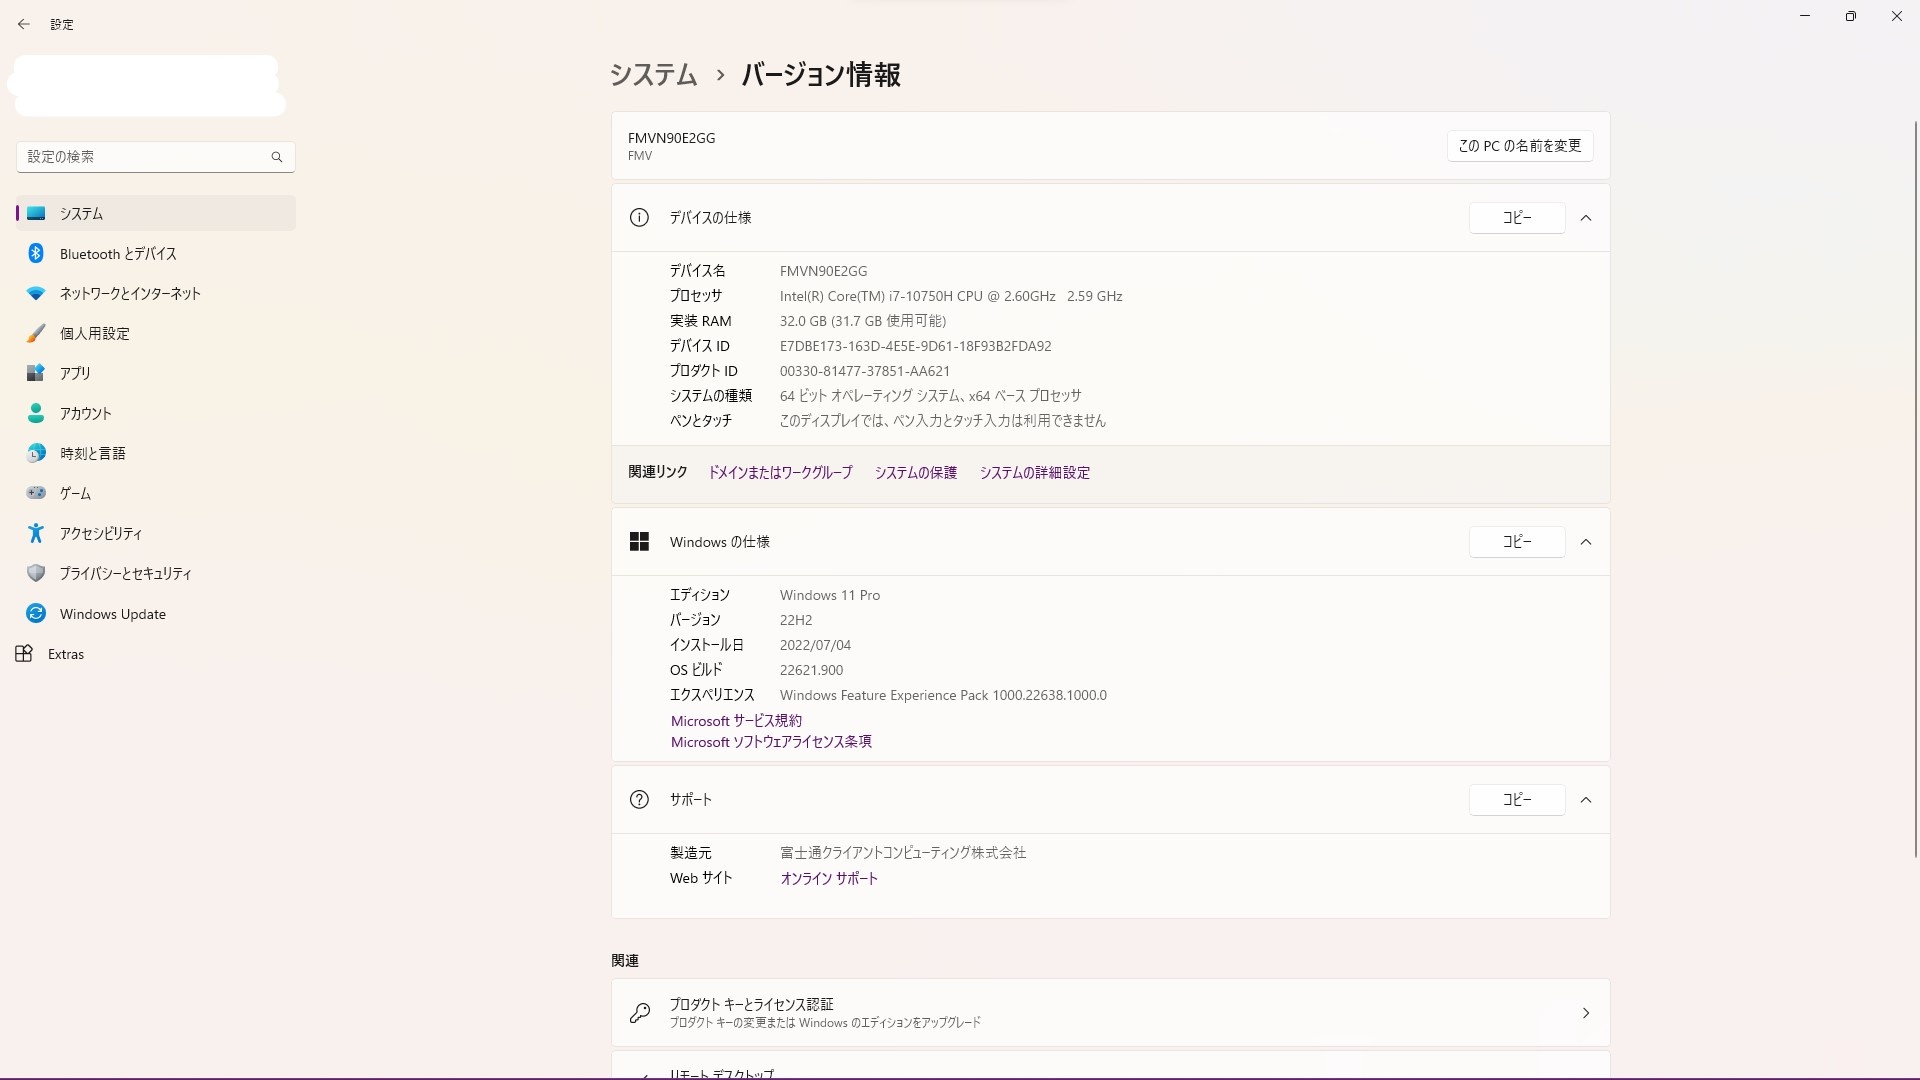1920x1080 pixels.
Task: Click the version value 22H2
Action: click(796, 620)
